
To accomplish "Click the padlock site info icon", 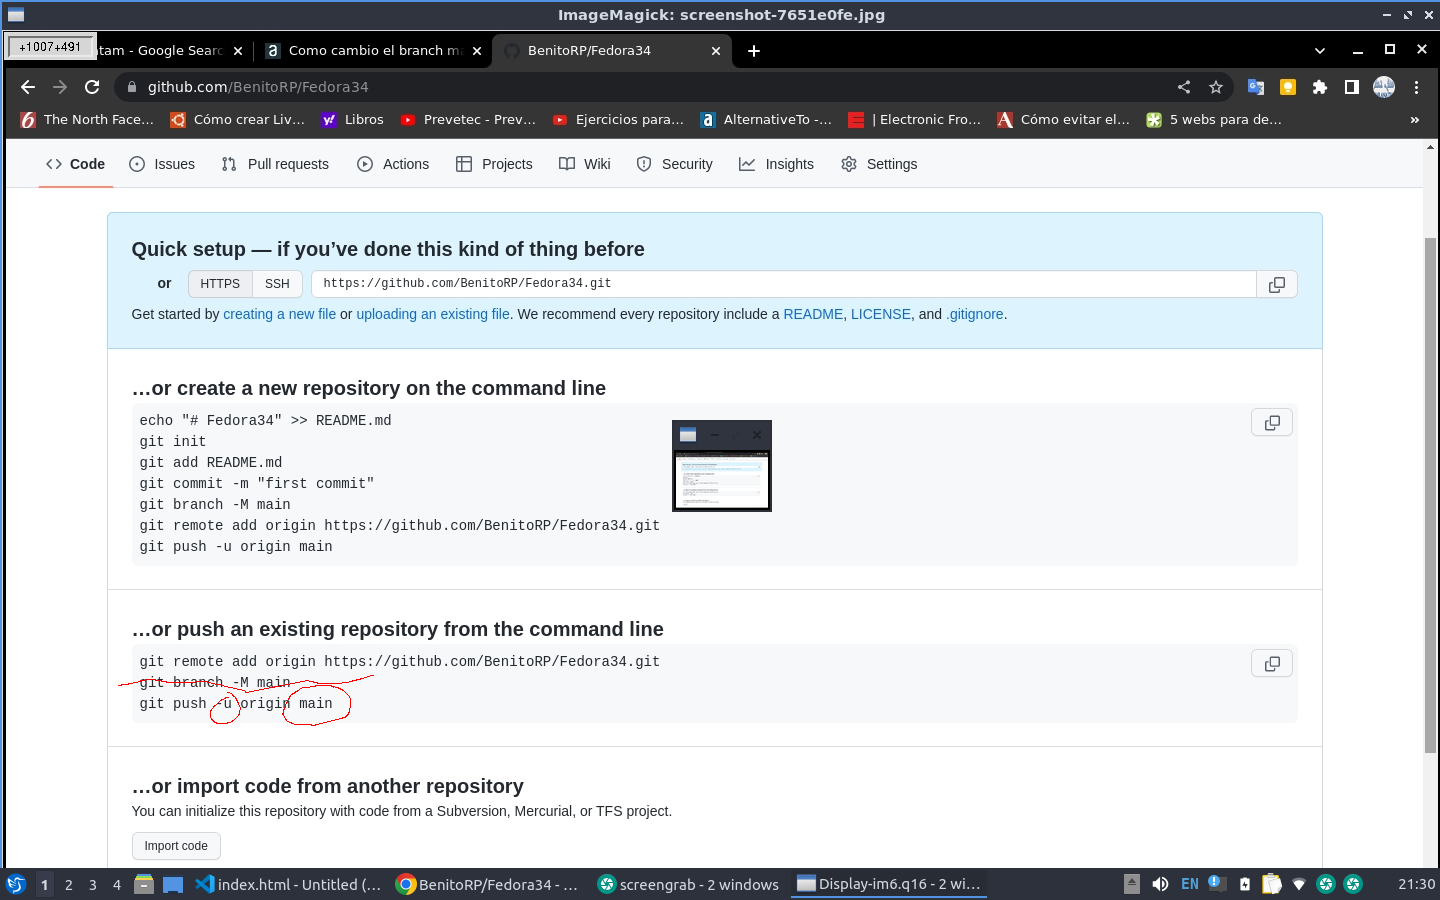I will tap(131, 87).
